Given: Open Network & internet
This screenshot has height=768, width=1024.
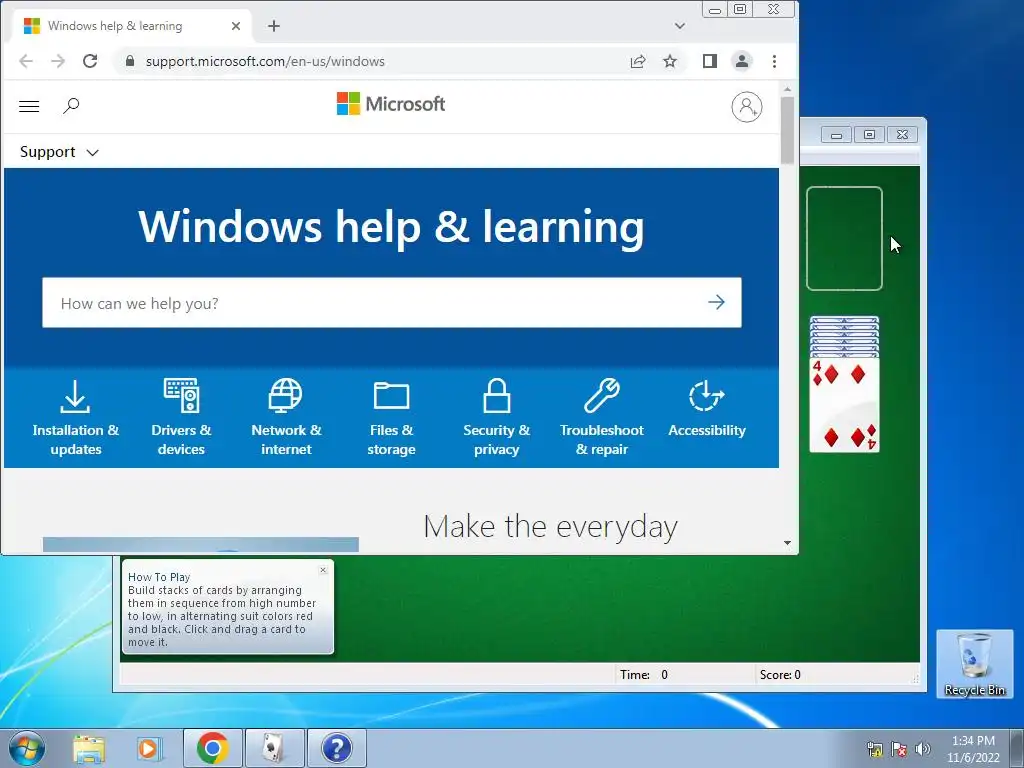Looking at the screenshot, I should point(286,418).
